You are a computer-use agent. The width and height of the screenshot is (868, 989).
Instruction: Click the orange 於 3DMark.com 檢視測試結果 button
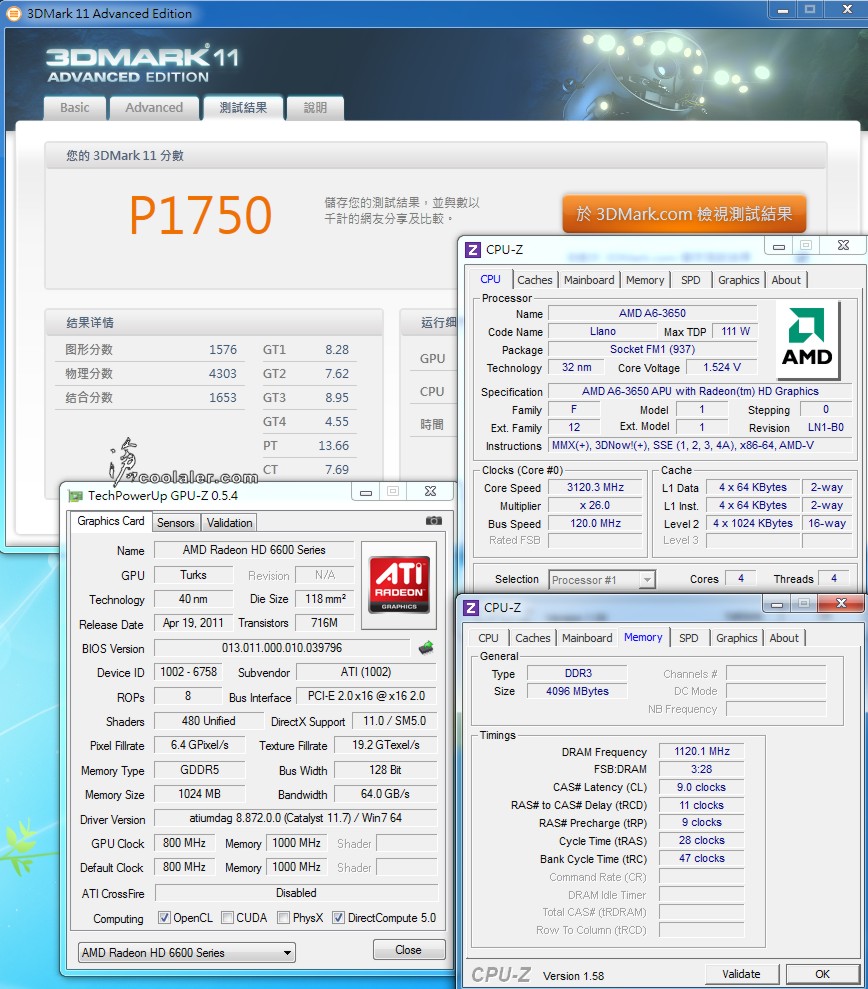(x=684, y=214)
